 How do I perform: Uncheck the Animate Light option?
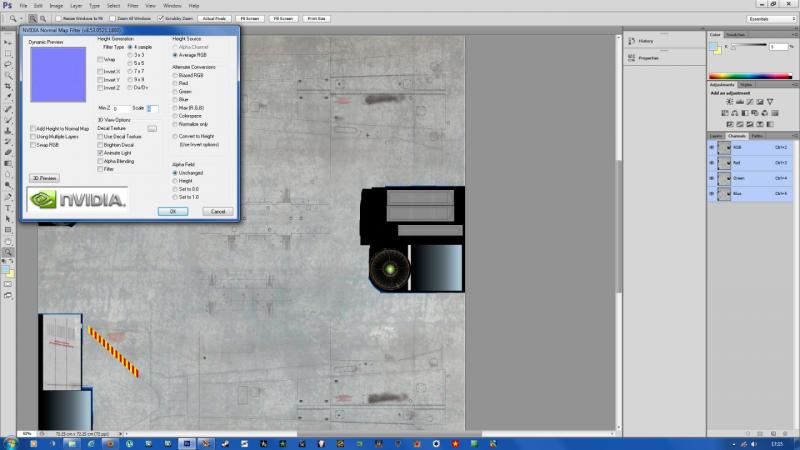click(100, 153)
